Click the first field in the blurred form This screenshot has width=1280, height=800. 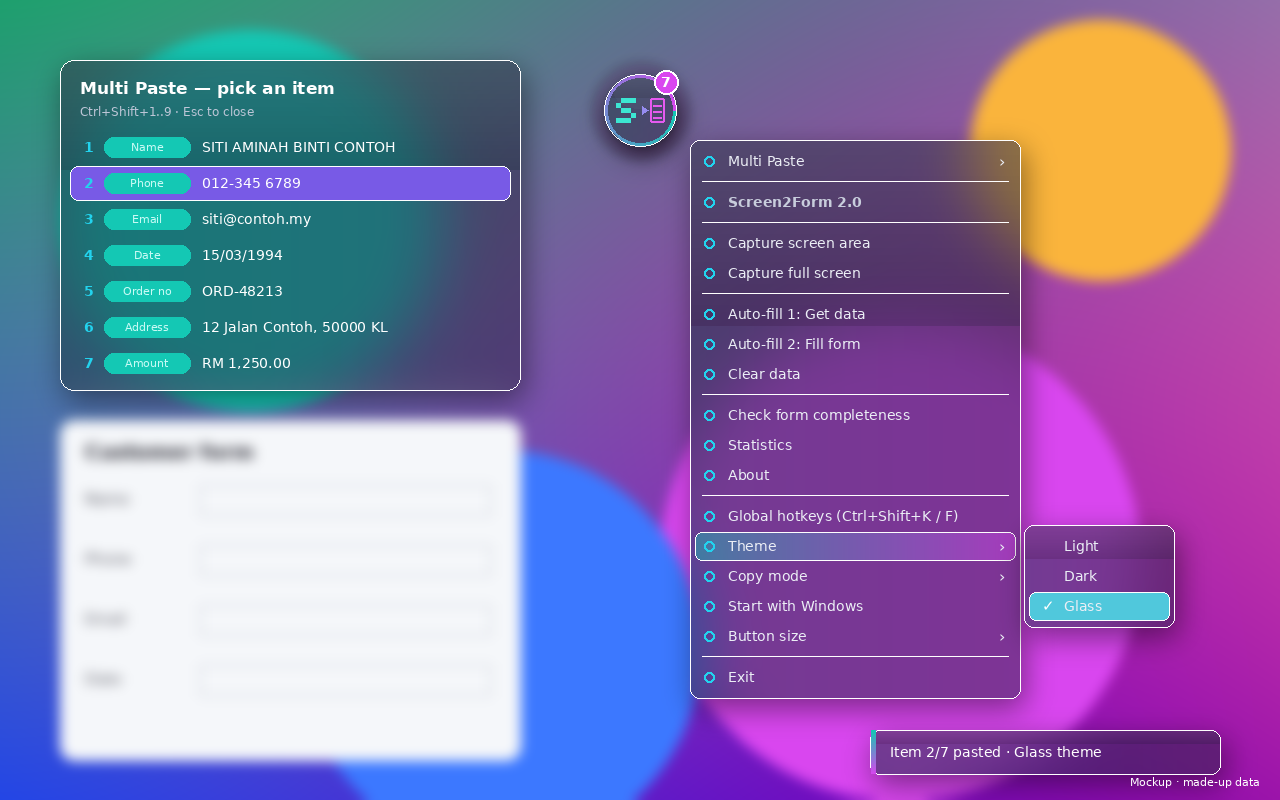[x=345, y=500]
